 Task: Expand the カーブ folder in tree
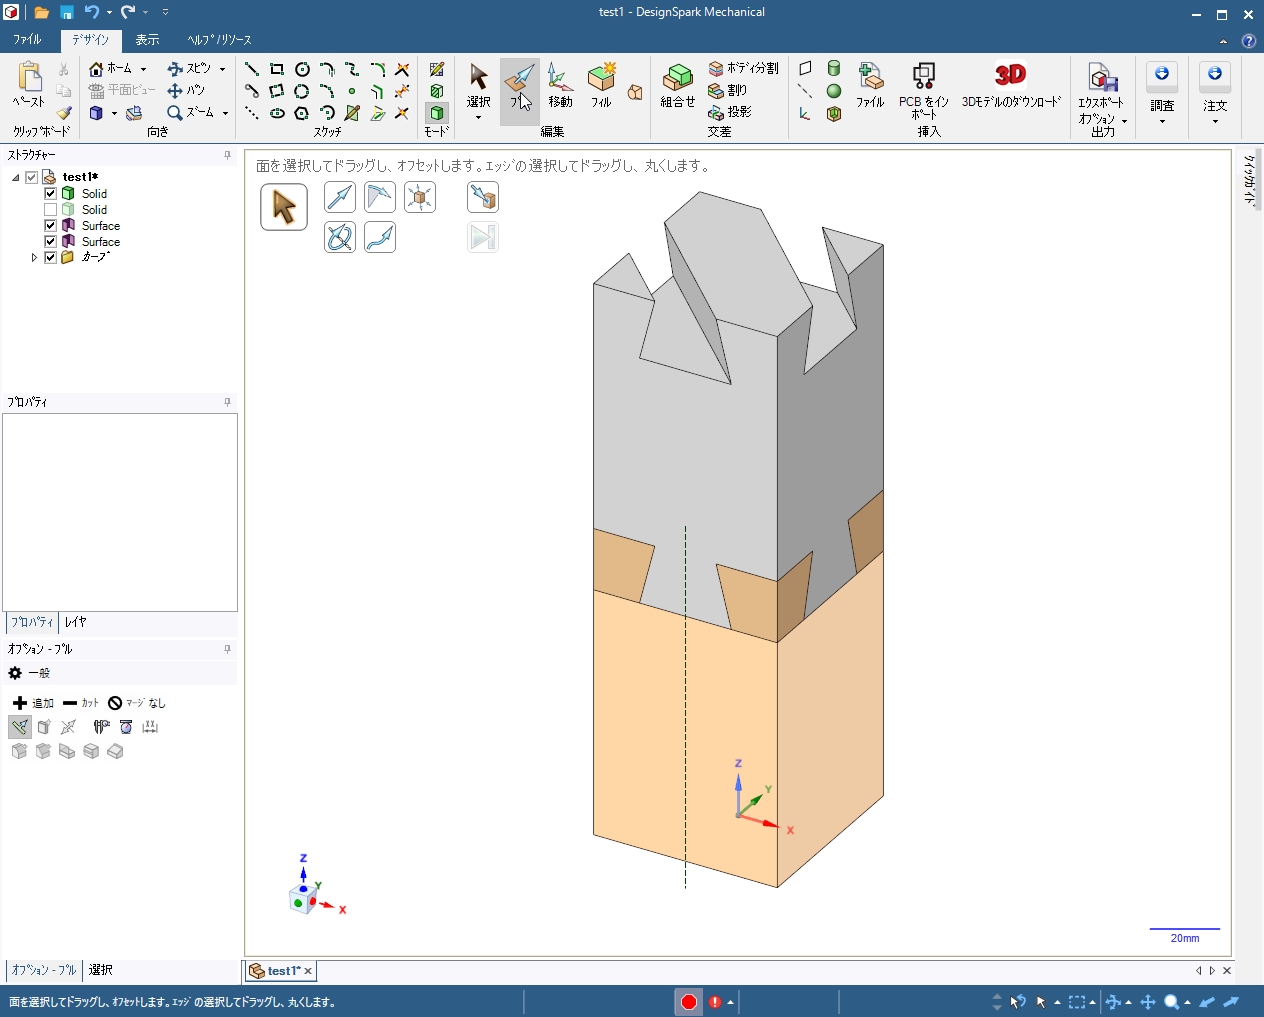point(34,258)
